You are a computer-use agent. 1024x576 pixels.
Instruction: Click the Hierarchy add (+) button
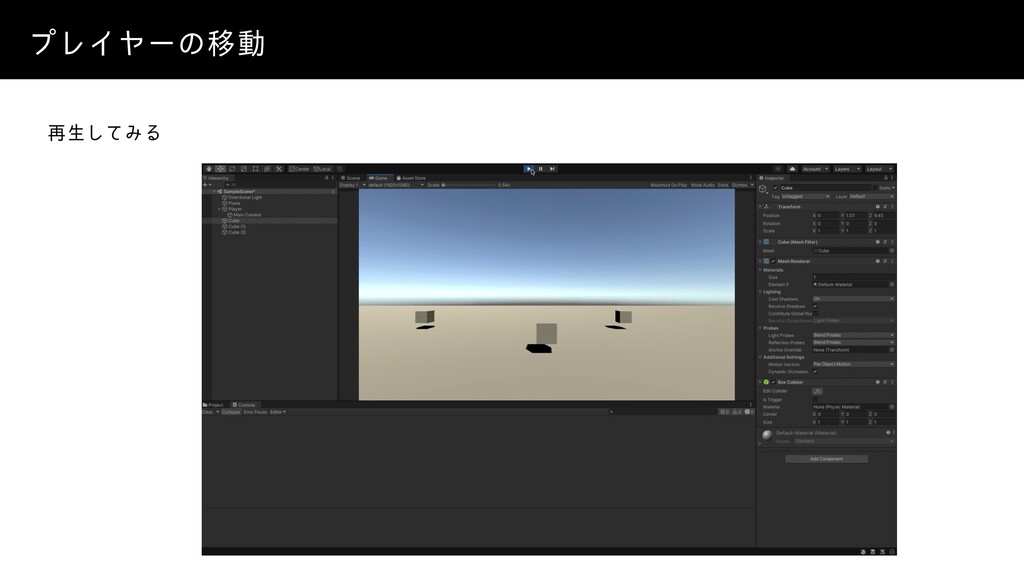click(x=206, y=185)
